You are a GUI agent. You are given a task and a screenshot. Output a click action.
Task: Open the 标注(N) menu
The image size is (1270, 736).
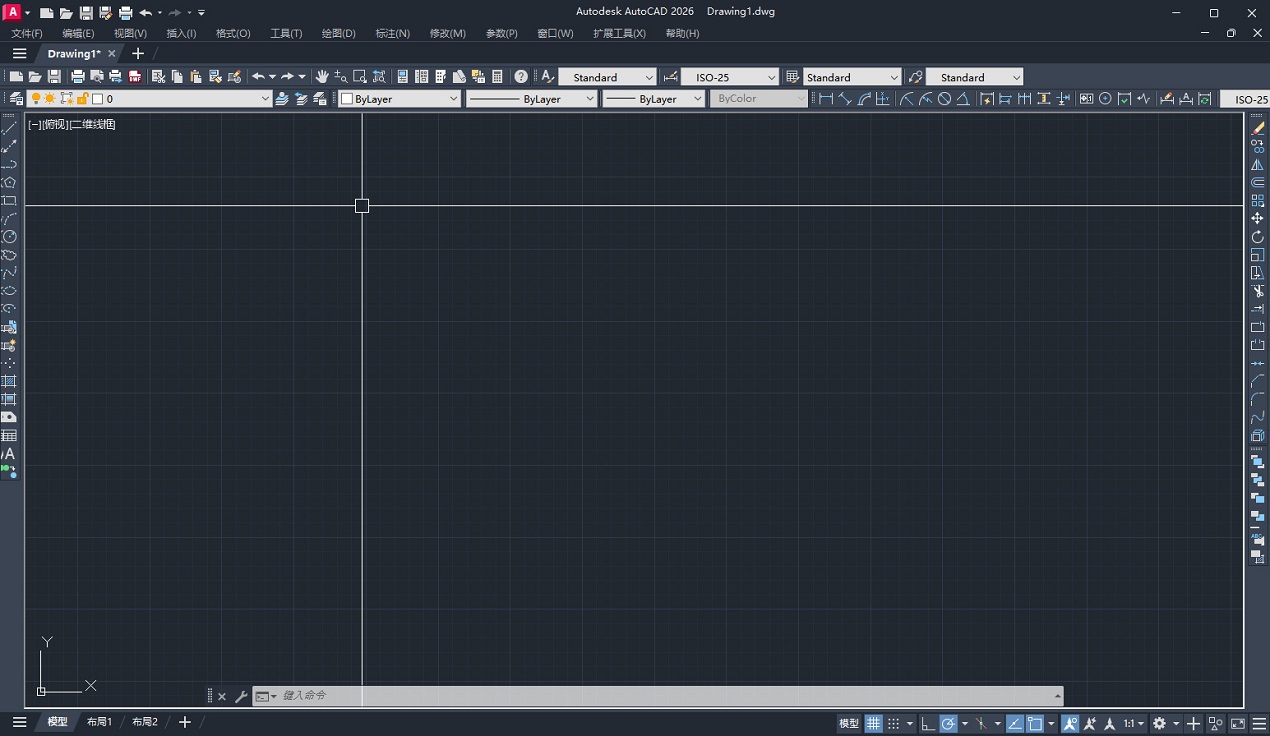(x=392, y=33)
